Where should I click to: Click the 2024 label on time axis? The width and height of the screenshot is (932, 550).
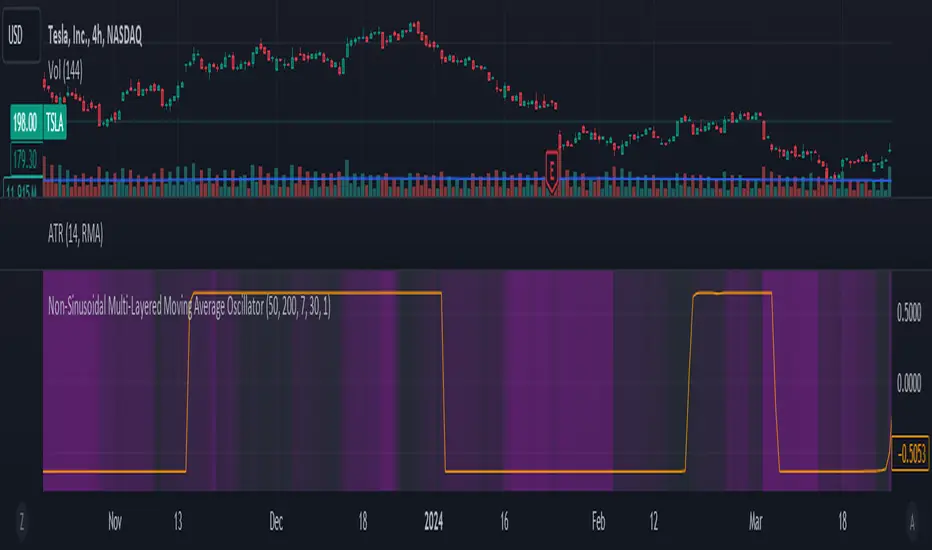click(434, 521)
